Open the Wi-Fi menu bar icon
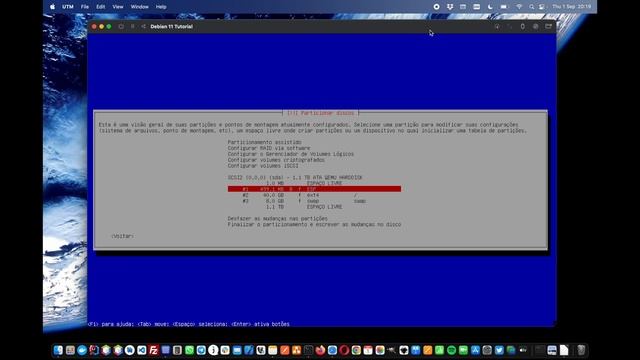 [519, 7]
